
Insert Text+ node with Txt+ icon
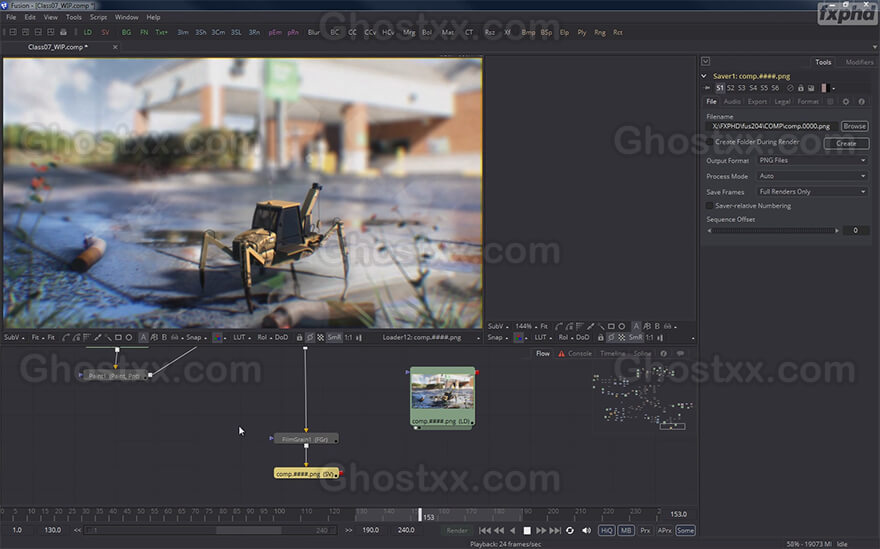(162, 33)
